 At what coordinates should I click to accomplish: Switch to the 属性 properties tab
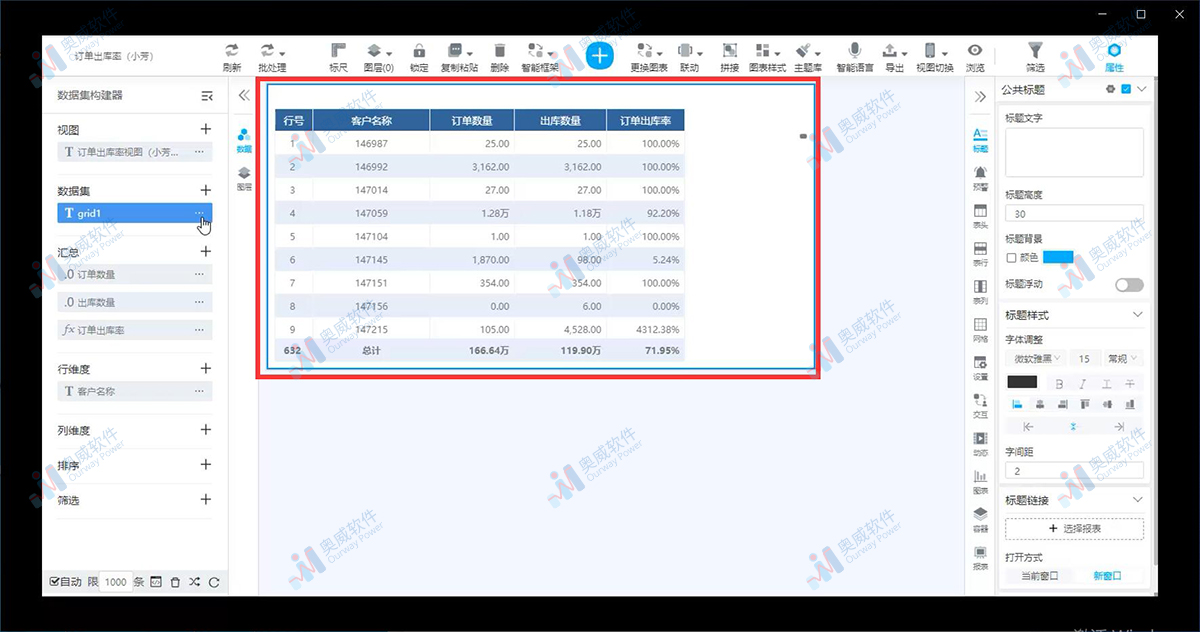1114,57
